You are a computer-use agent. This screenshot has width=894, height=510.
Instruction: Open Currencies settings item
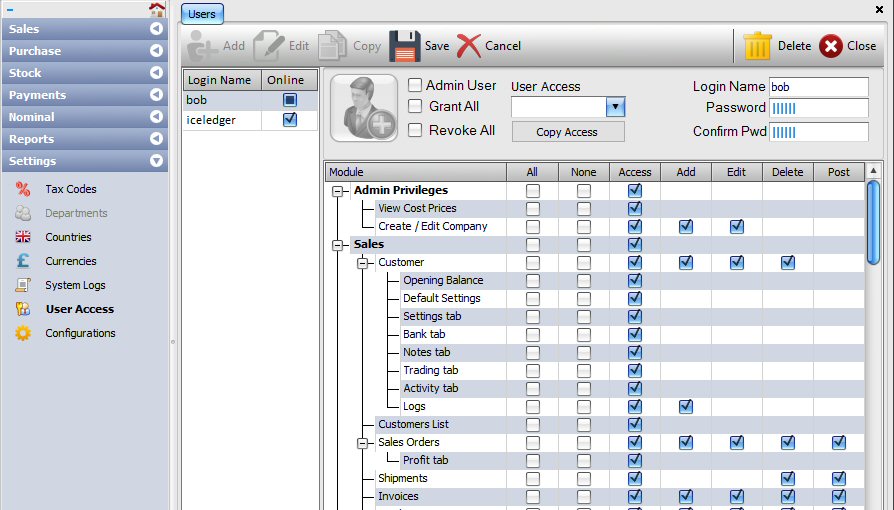[71, 261]
